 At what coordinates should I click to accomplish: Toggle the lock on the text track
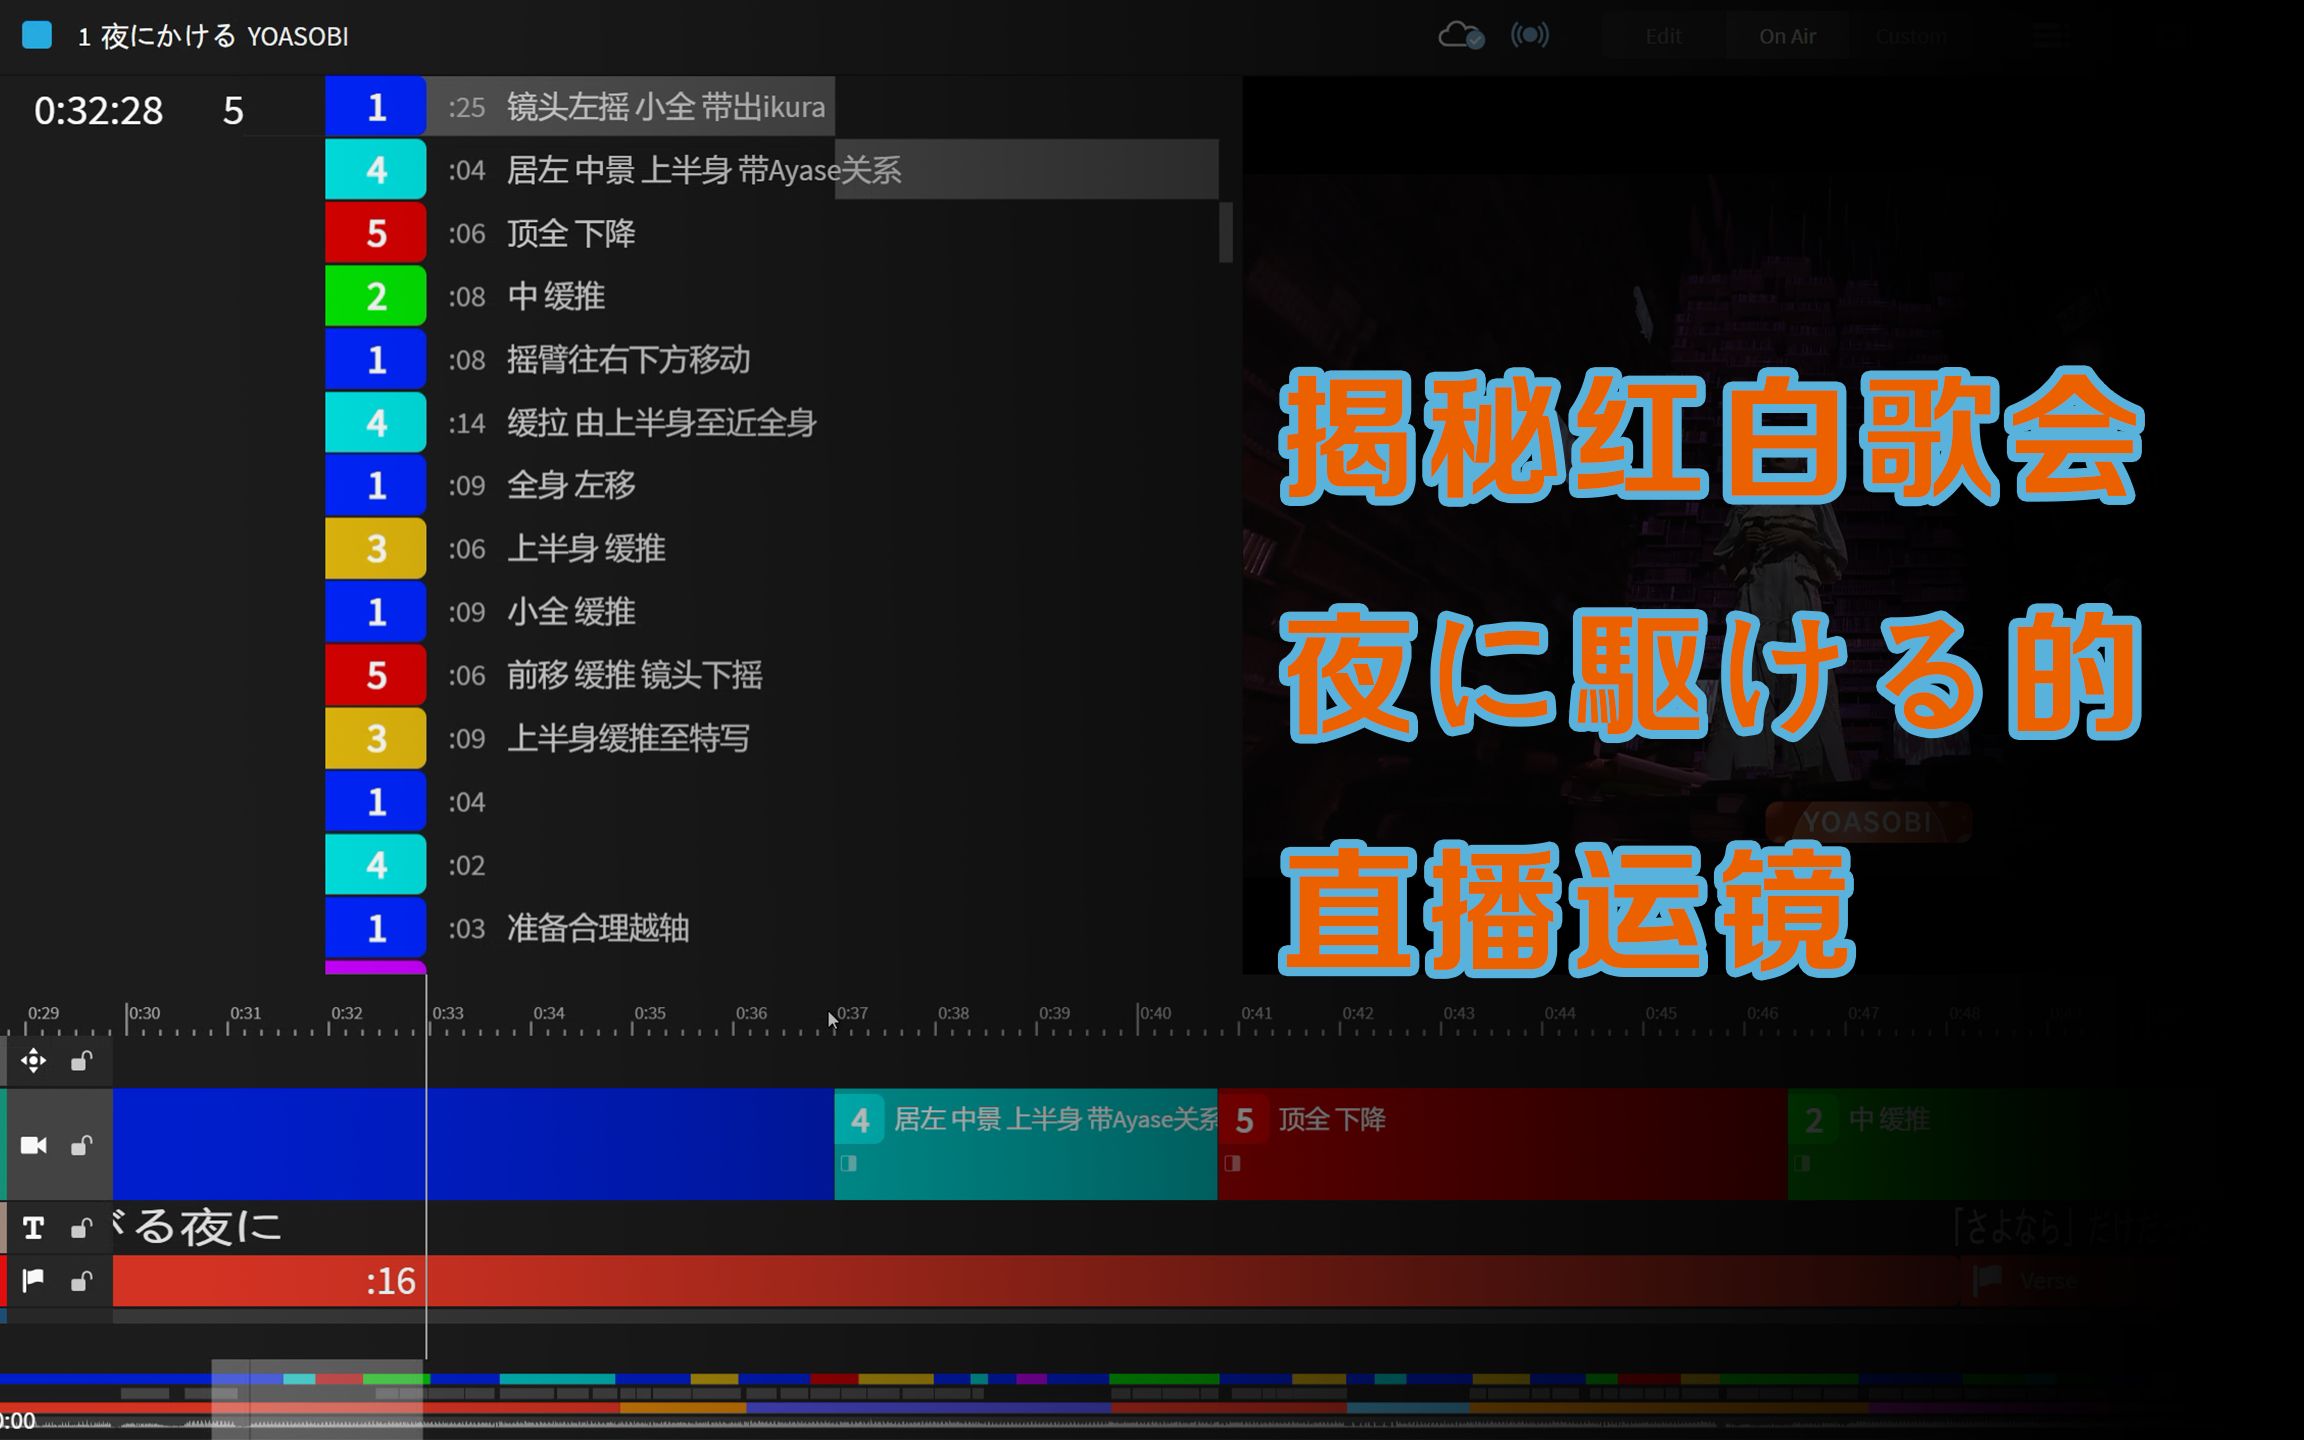(82, 1227)
